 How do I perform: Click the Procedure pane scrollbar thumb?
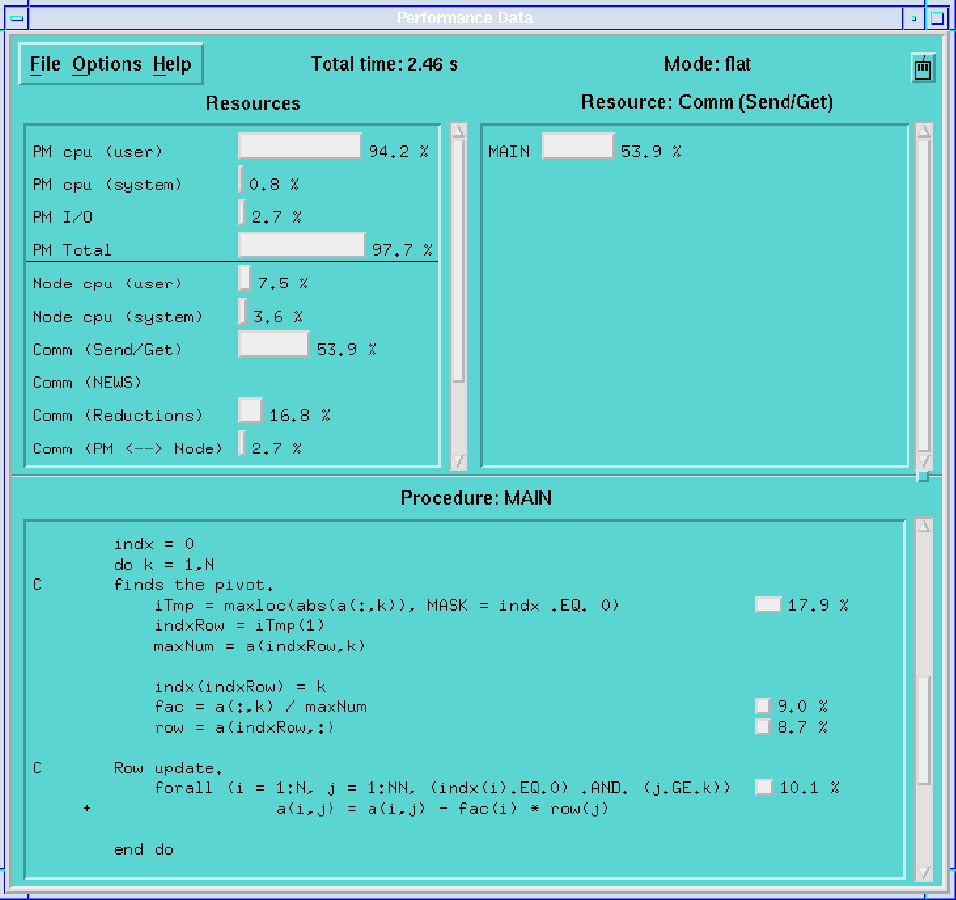[924, 730]
